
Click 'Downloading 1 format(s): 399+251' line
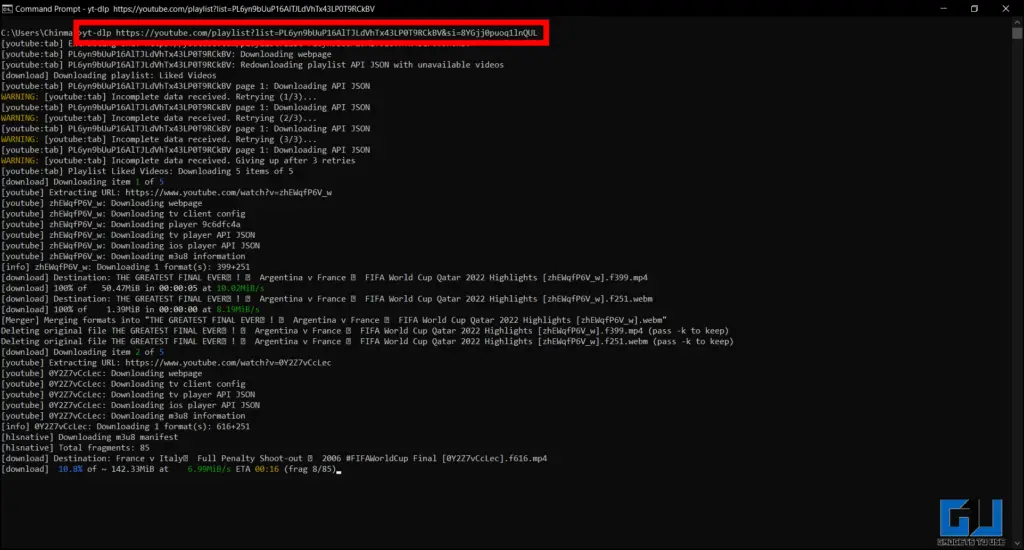[125, 267]
